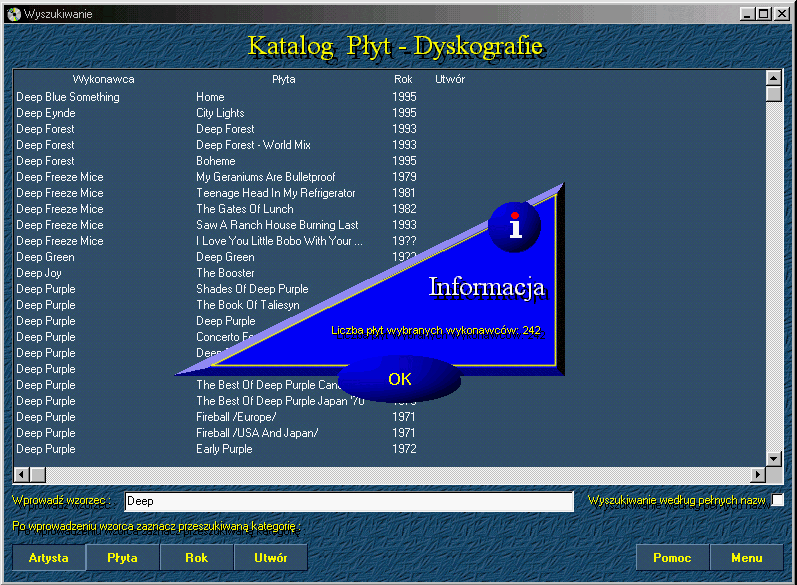Minimize the Wyszukiwanie window
The height and width of the screenshot is (585, 797).
point(746,14)
